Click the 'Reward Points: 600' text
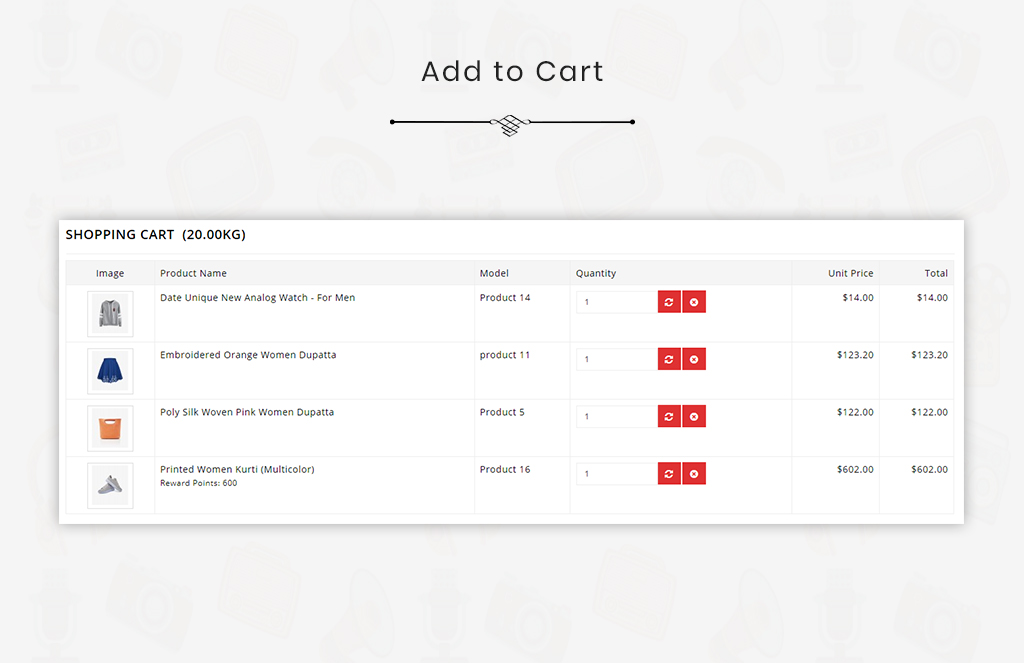The image size is (1024, 663). (x=199, y=483)
